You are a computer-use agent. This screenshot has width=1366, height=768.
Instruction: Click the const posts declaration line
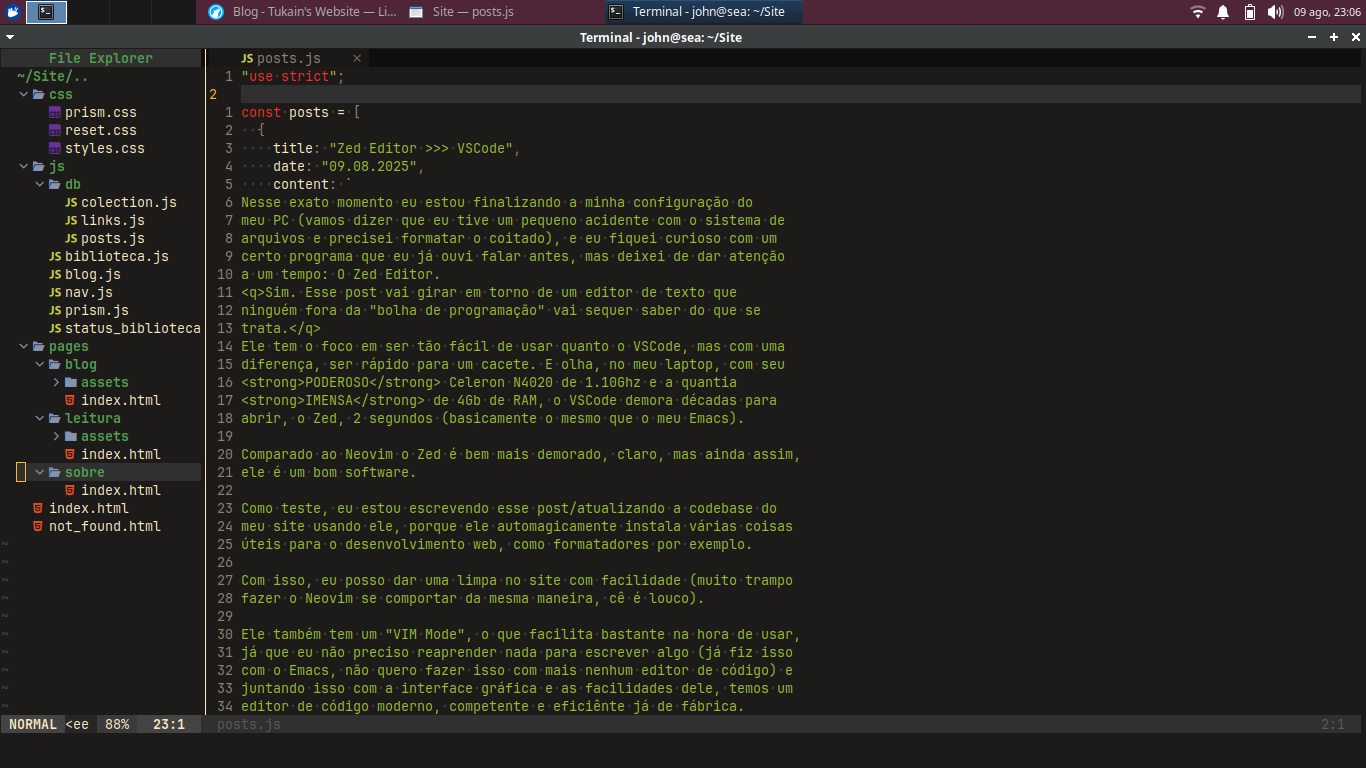301,112
